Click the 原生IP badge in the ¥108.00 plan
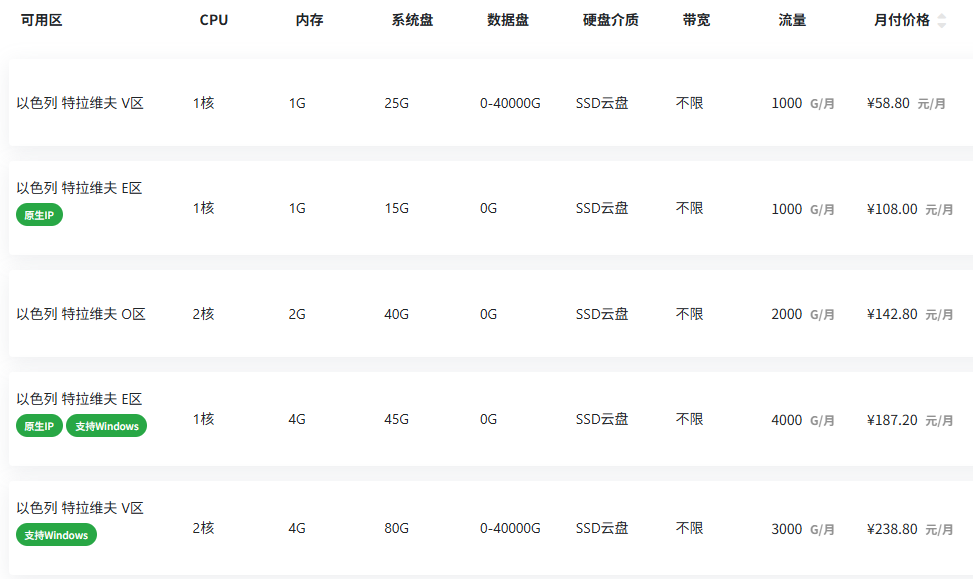Screen dimensions: 973x579 [39, 215]
